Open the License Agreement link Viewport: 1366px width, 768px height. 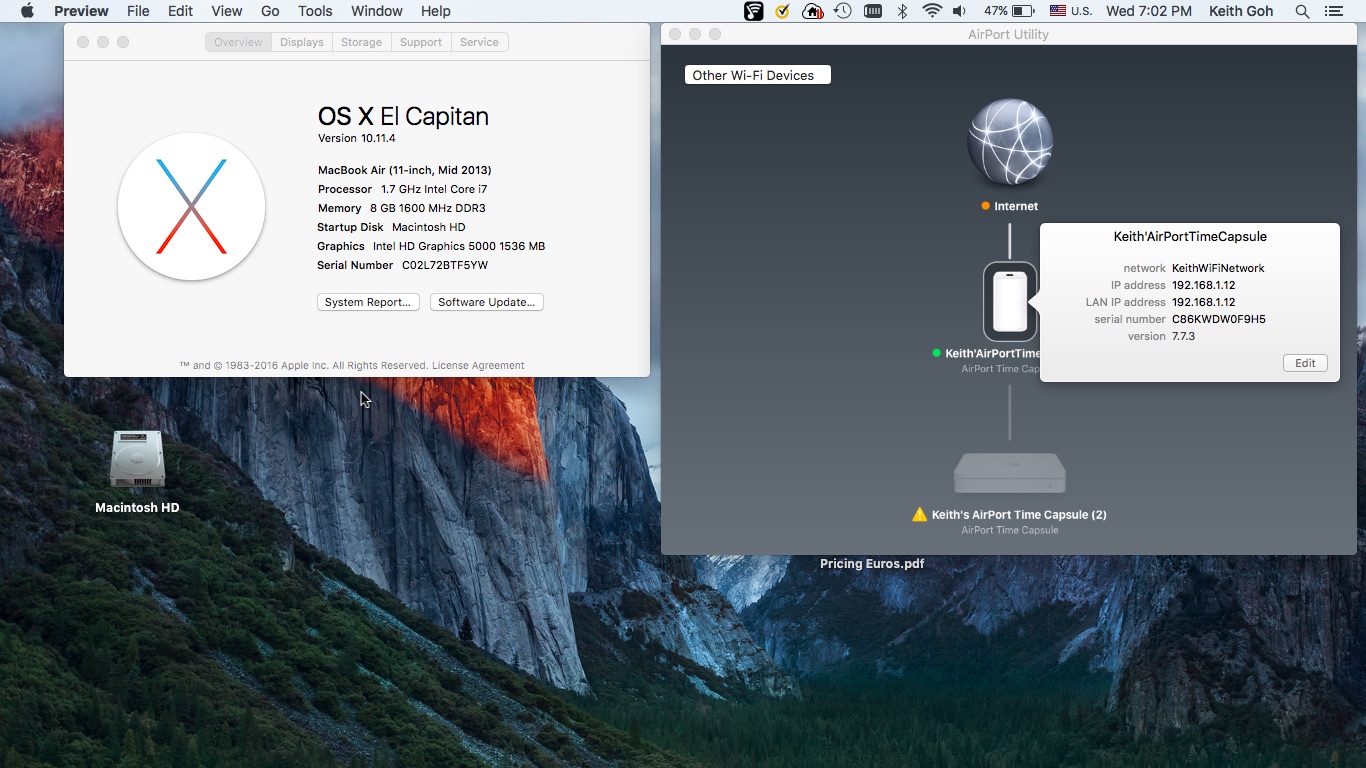click(478, 365)
